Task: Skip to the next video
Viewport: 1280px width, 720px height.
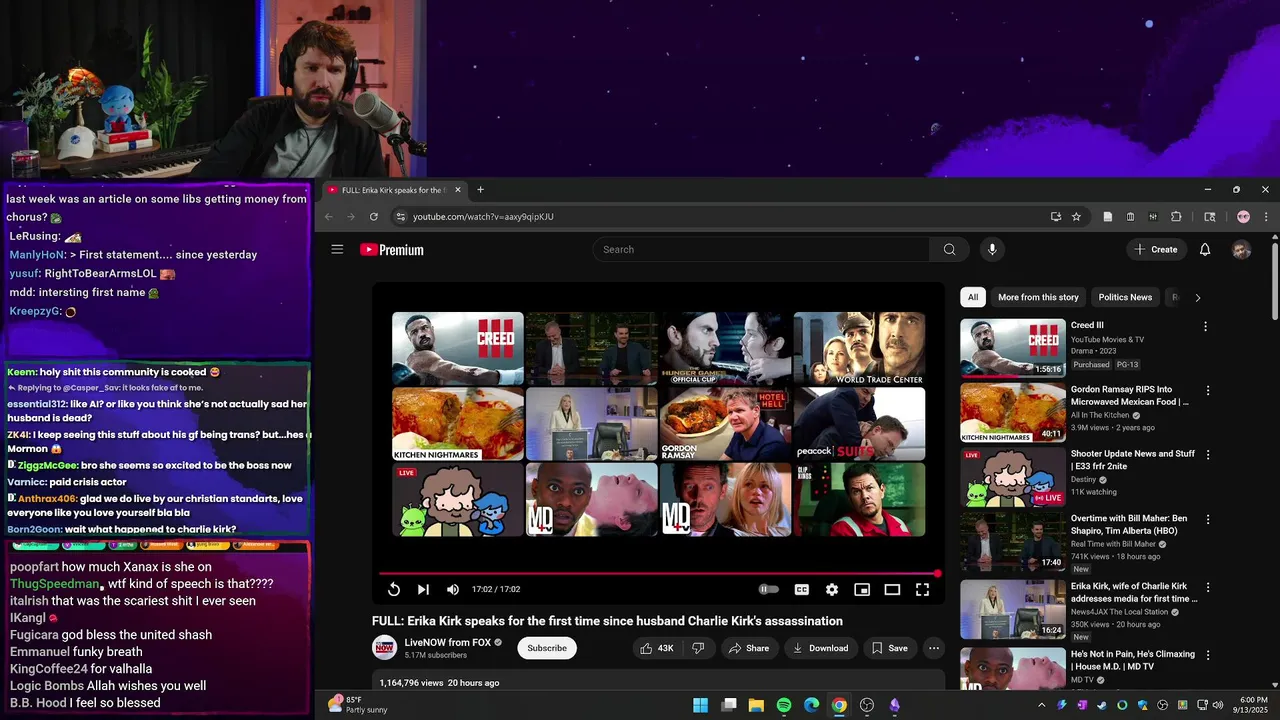Action: click(423, 590)
